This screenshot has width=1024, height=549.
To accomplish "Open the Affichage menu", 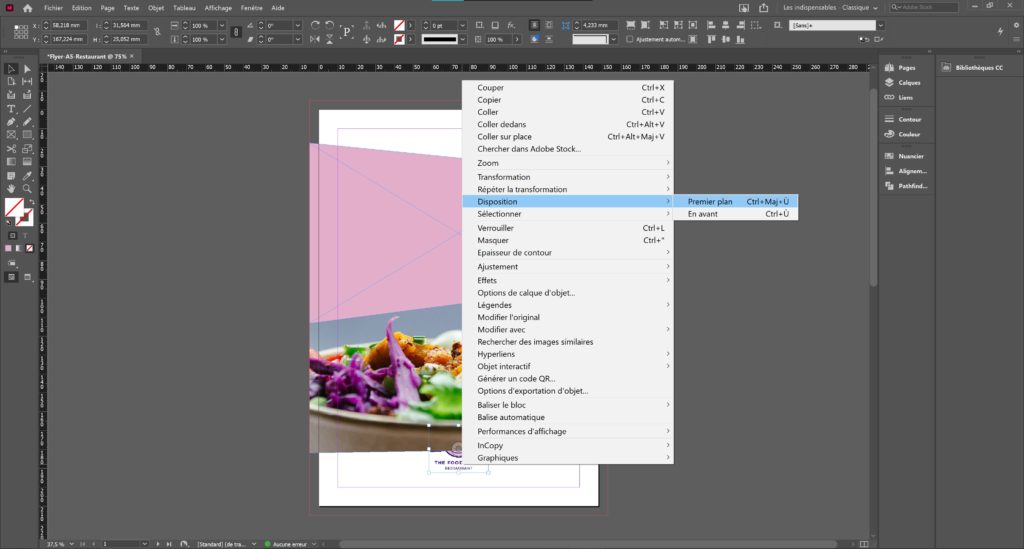I will tap(218, 8).
